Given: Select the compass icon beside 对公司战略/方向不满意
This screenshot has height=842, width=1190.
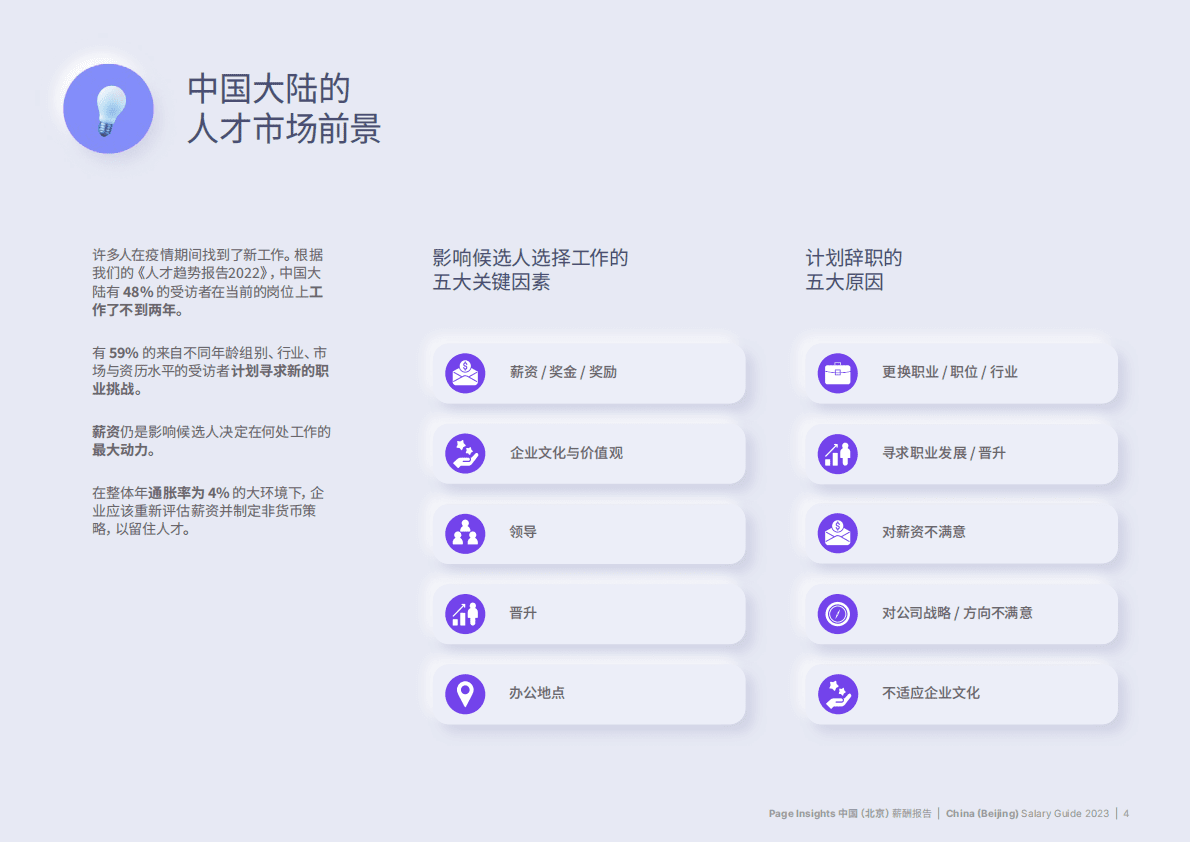Looking at the screenshot, I should tap(837, 612).
